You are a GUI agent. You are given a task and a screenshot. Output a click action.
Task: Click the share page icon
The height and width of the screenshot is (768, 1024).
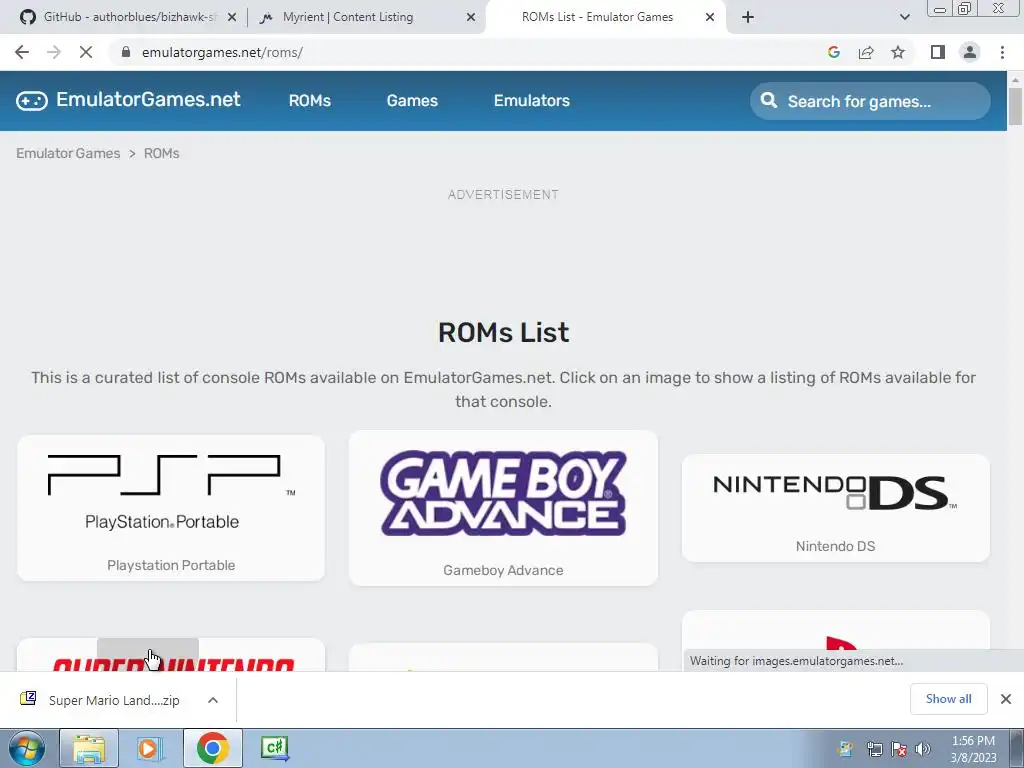[866, 52]
